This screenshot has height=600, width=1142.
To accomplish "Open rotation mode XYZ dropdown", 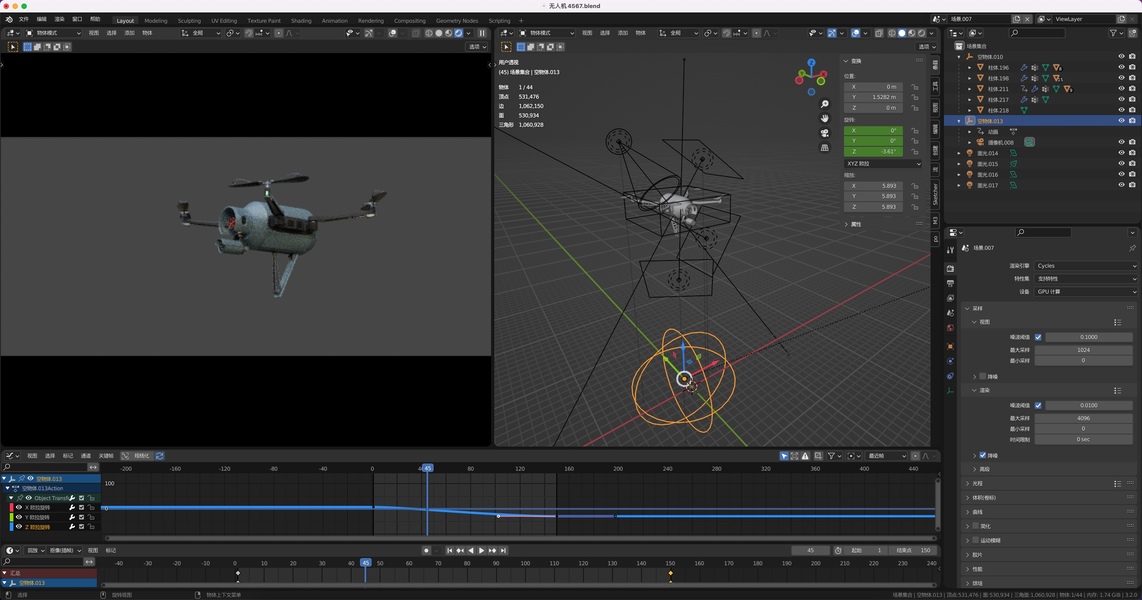I will tap(883, 164).
